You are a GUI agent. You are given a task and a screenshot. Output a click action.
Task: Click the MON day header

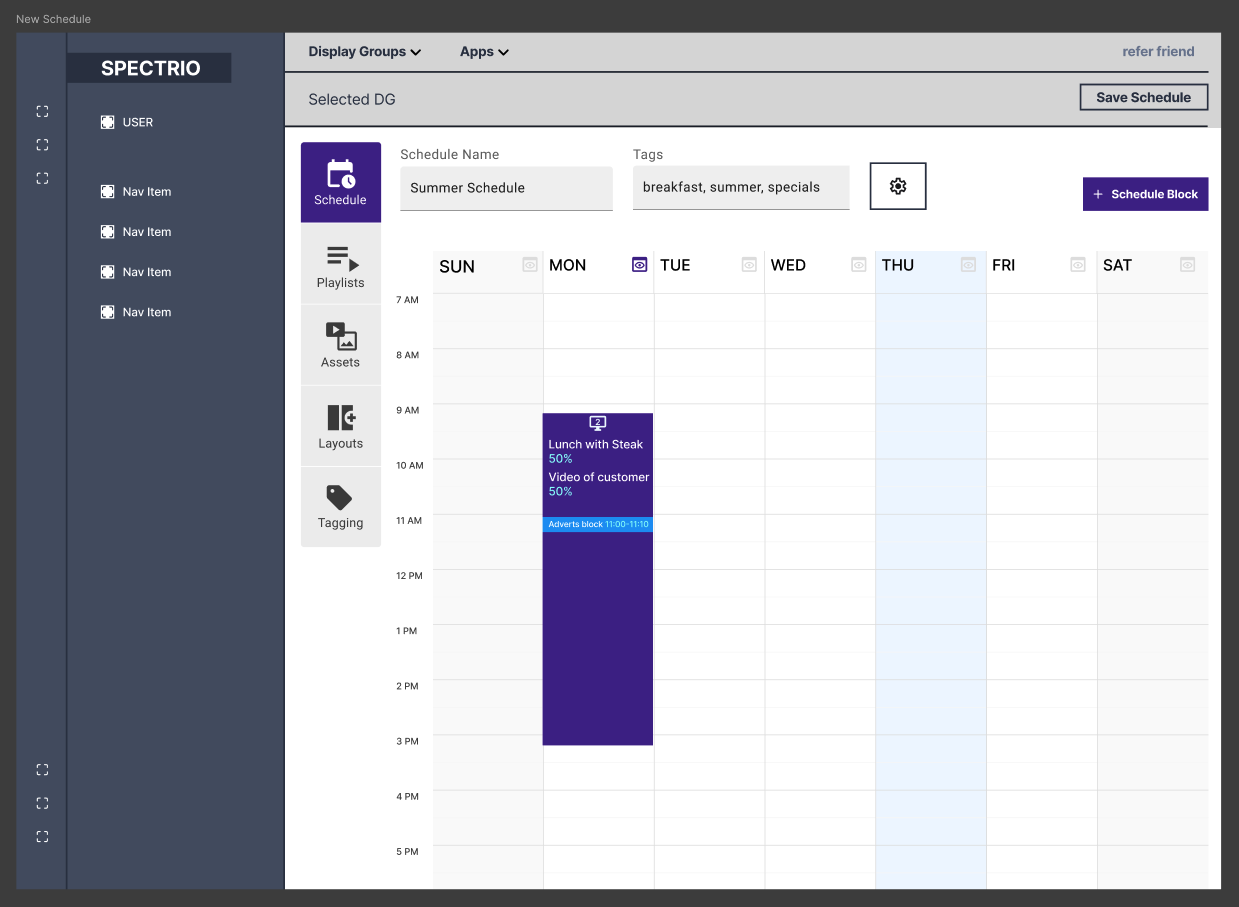[x=568, y=265]
